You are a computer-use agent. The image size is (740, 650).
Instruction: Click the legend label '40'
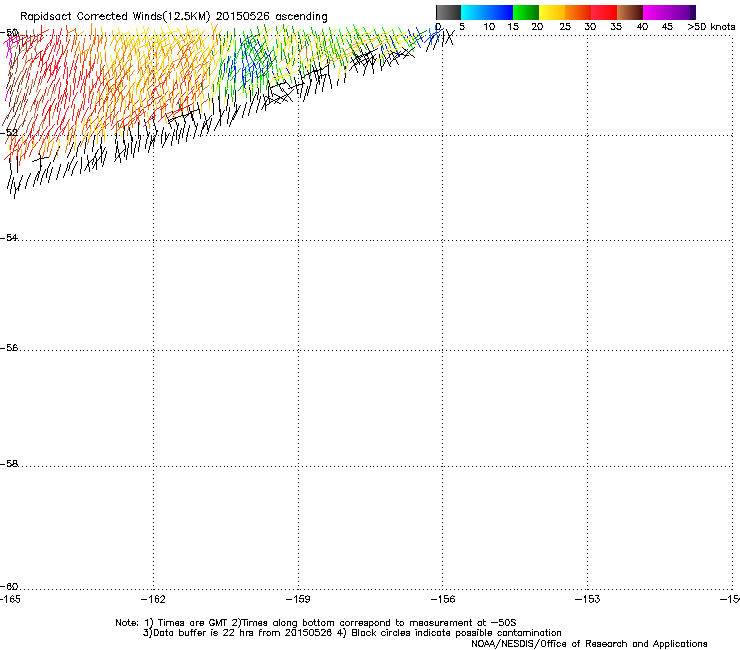642,27
